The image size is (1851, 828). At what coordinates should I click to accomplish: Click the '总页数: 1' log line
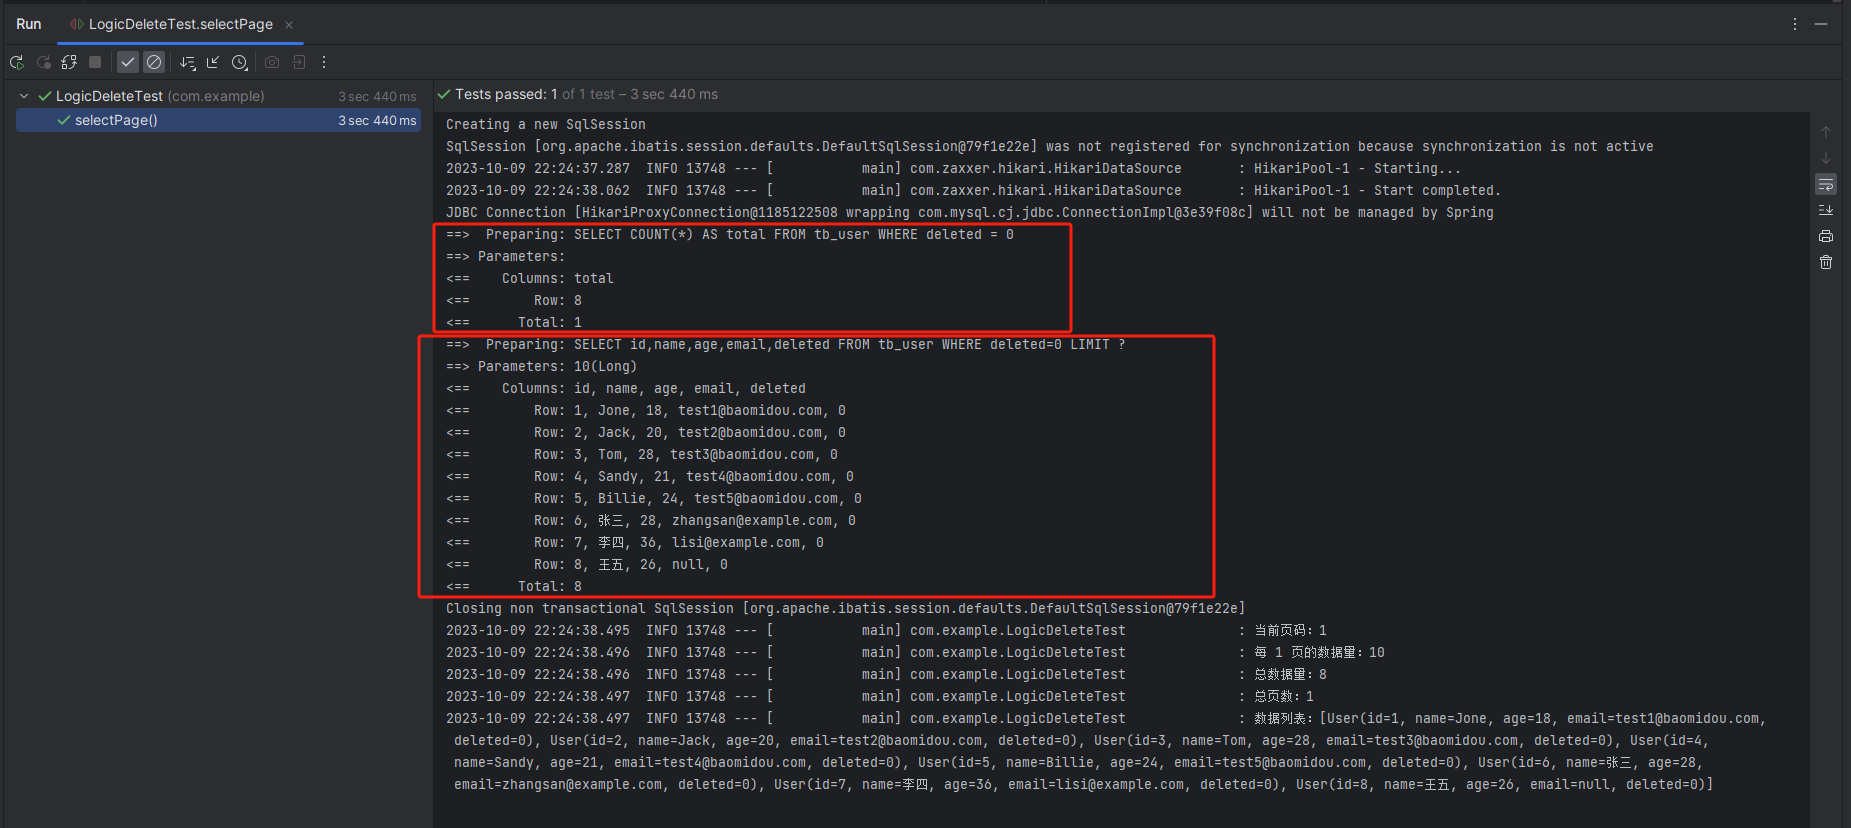click(x=880, y=696)
